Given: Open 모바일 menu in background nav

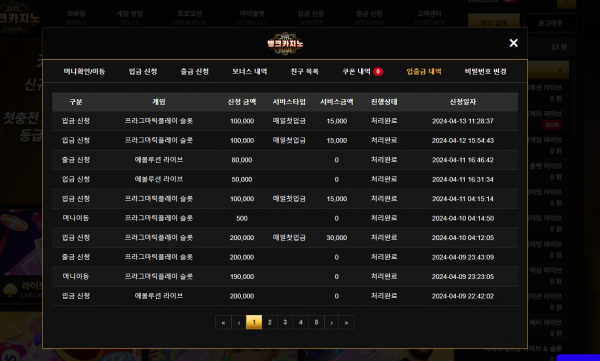Looking at the screenshot, I should pyautogui.click(x=76, y=17).
